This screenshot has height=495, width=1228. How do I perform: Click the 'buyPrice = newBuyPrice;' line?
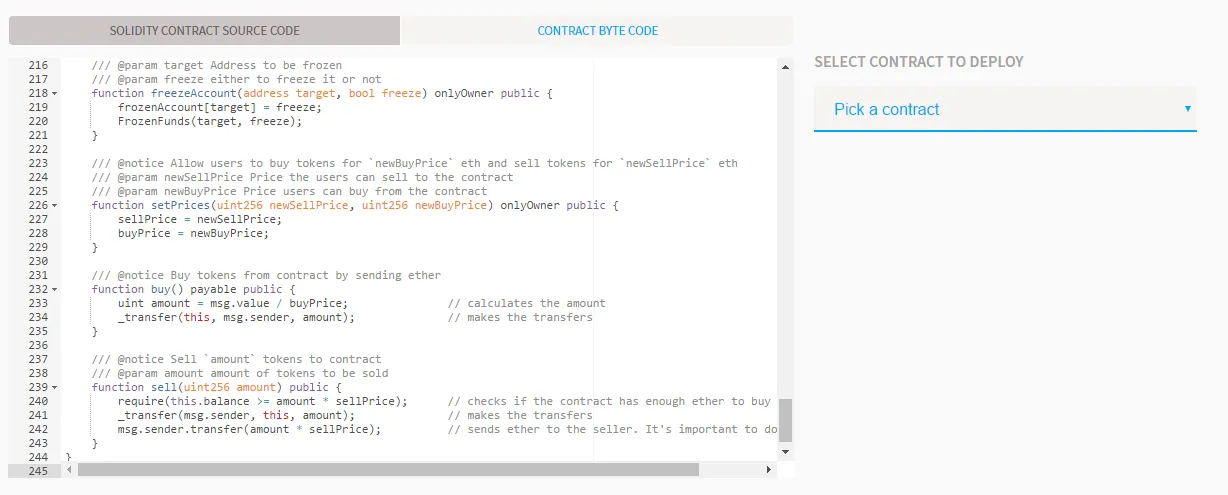(x=193, y=233)
